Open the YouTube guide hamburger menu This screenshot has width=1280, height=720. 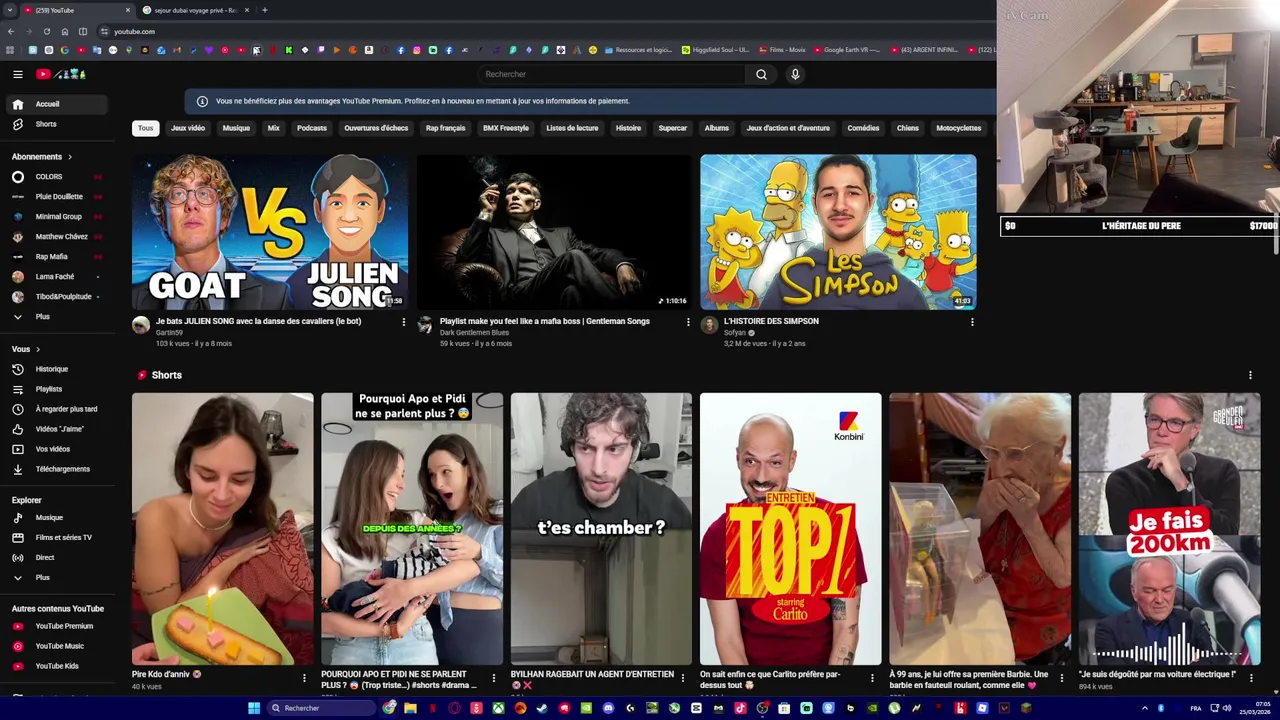(x=17, y=74)
